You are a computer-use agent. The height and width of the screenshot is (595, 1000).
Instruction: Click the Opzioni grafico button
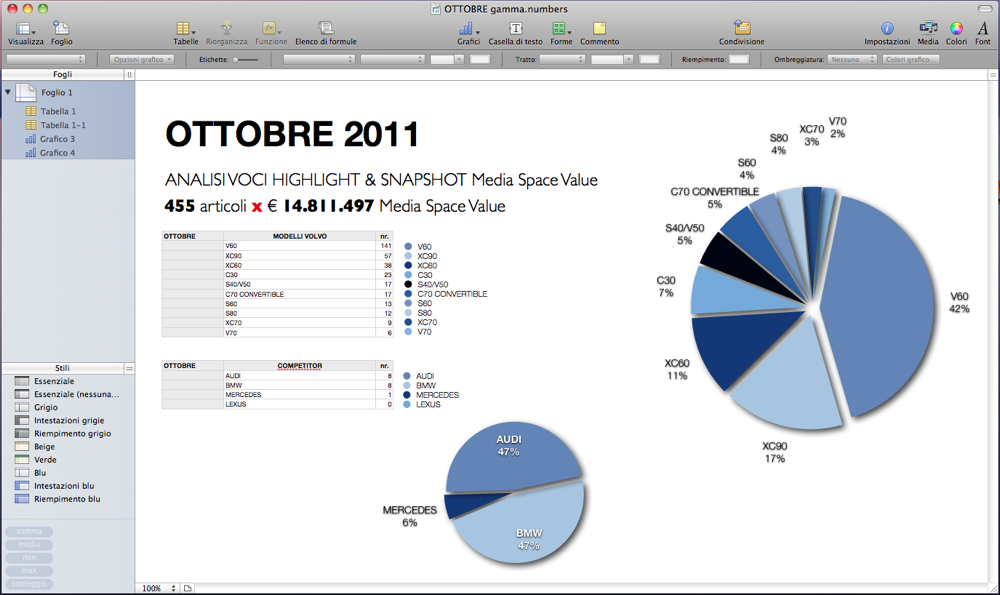(x=142, y=60)
